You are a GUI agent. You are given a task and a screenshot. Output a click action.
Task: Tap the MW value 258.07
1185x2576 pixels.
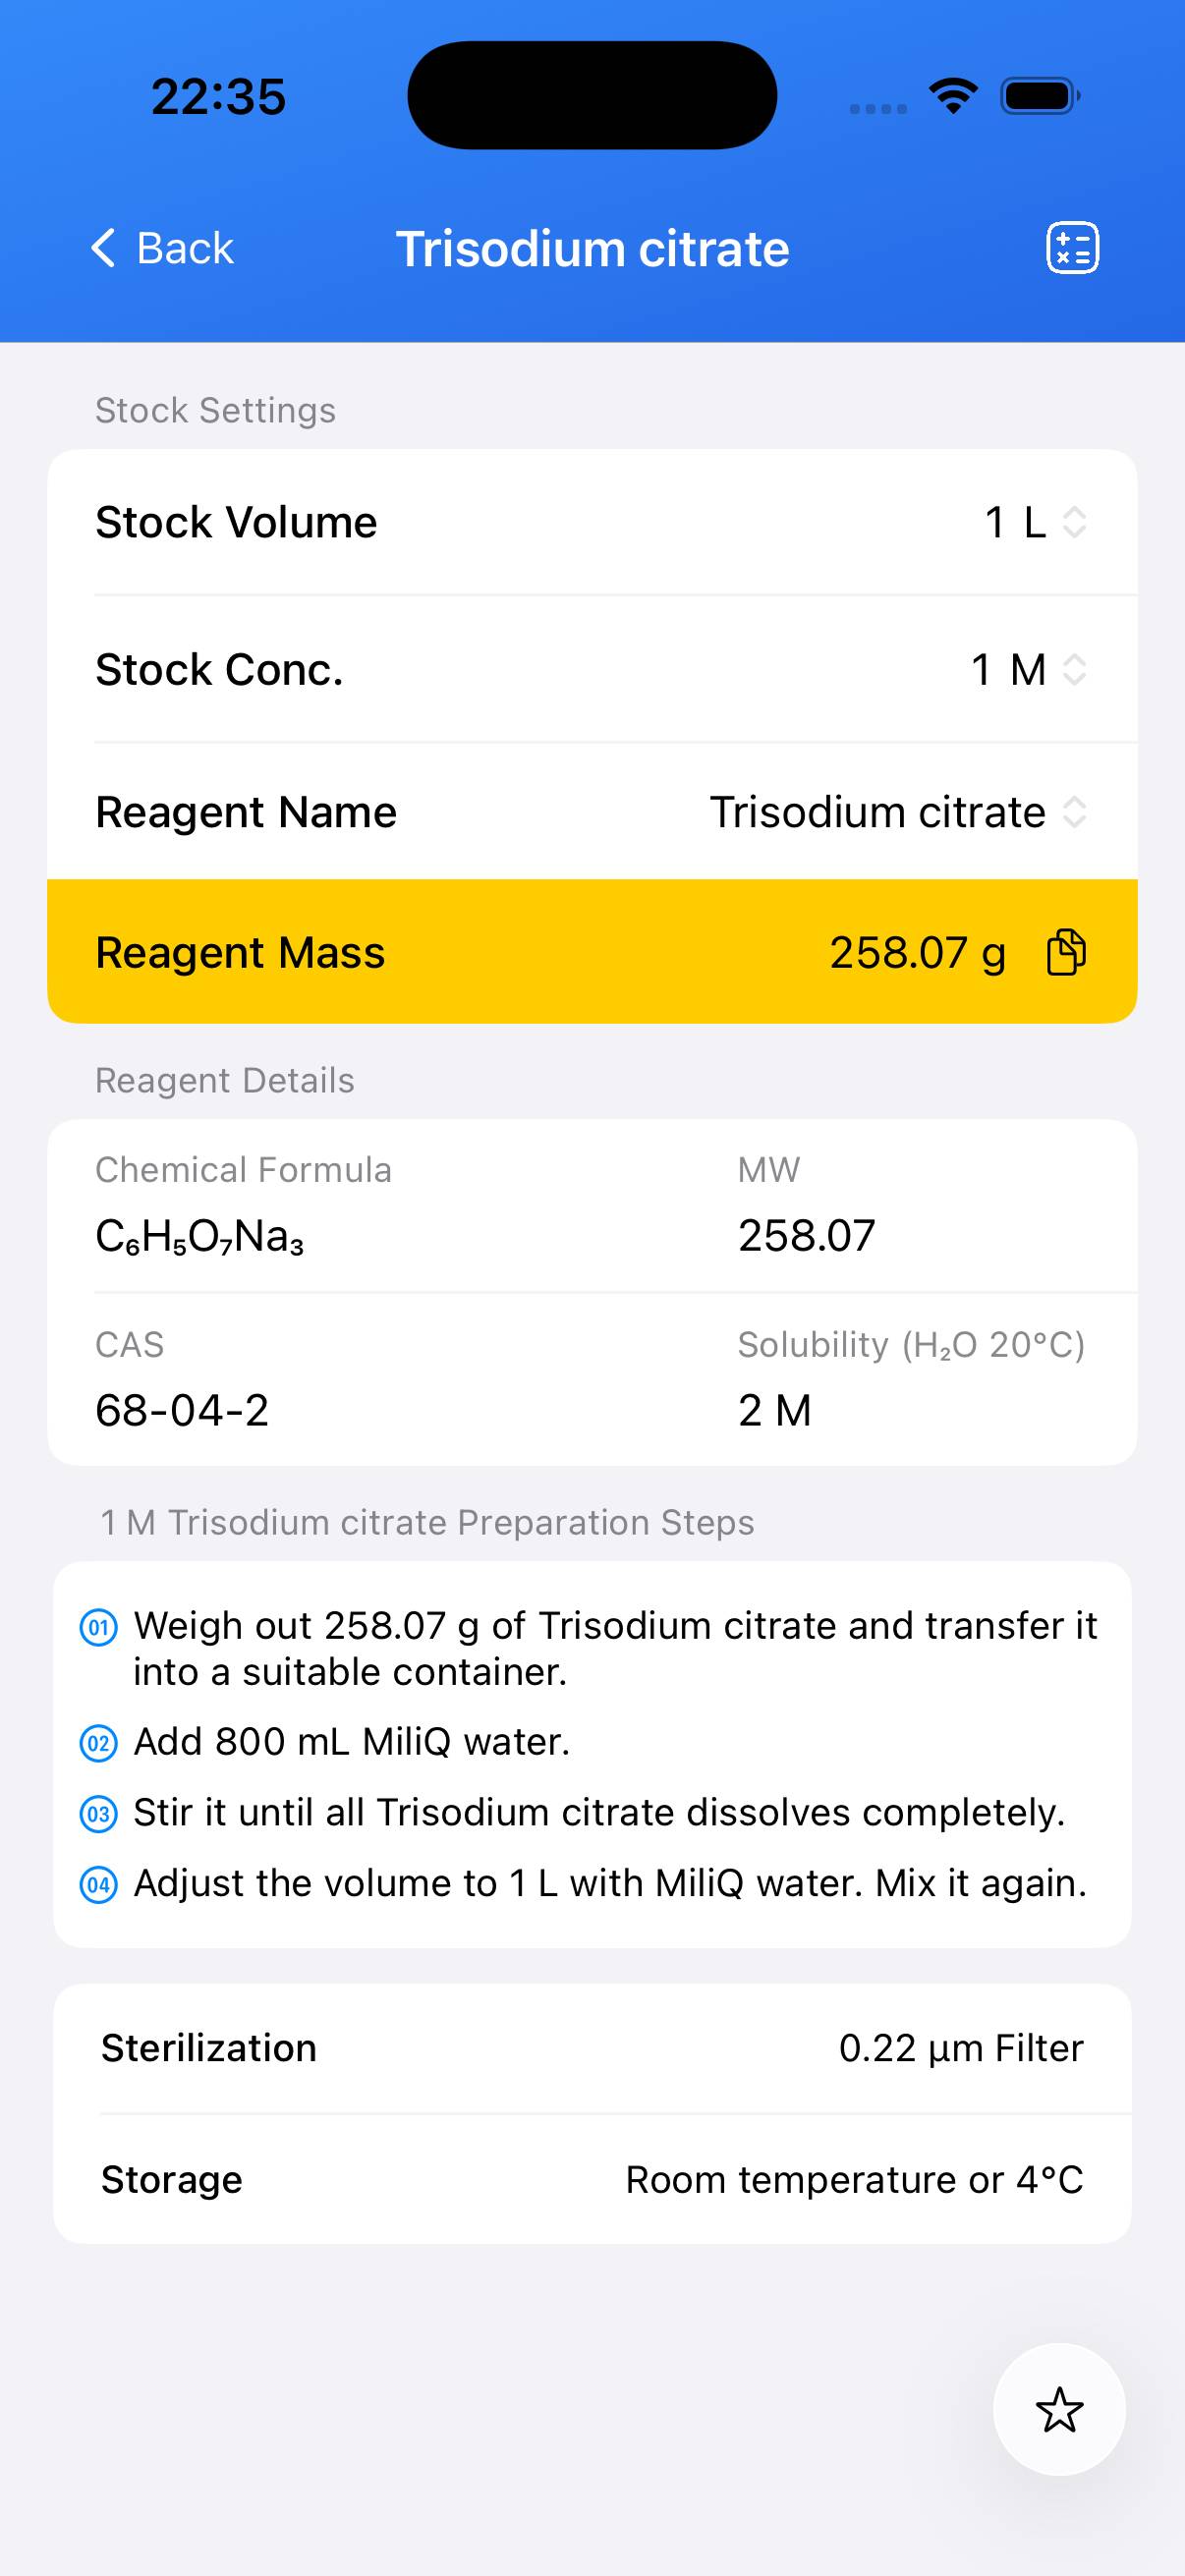point(806,1236)
